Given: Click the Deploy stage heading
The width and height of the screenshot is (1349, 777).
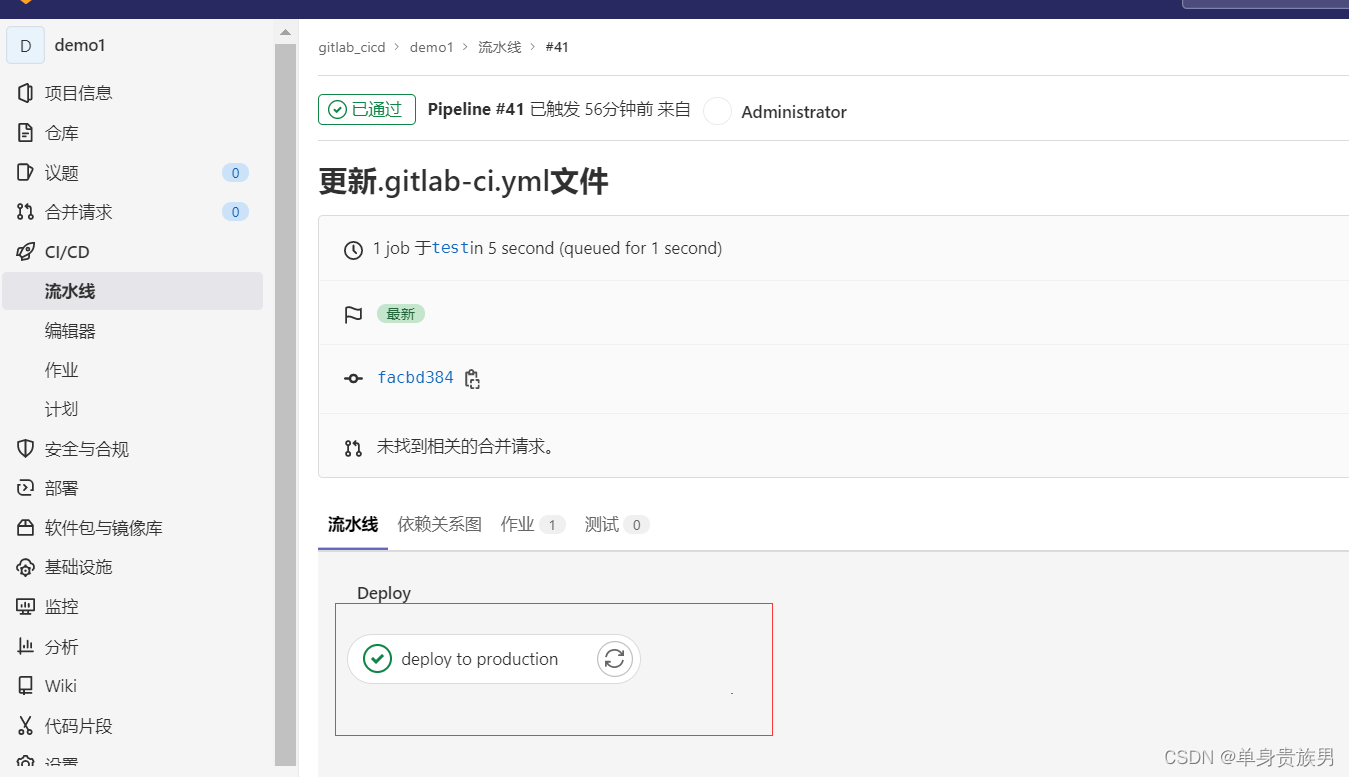Looking at the screenshot, I should (384, 593).
